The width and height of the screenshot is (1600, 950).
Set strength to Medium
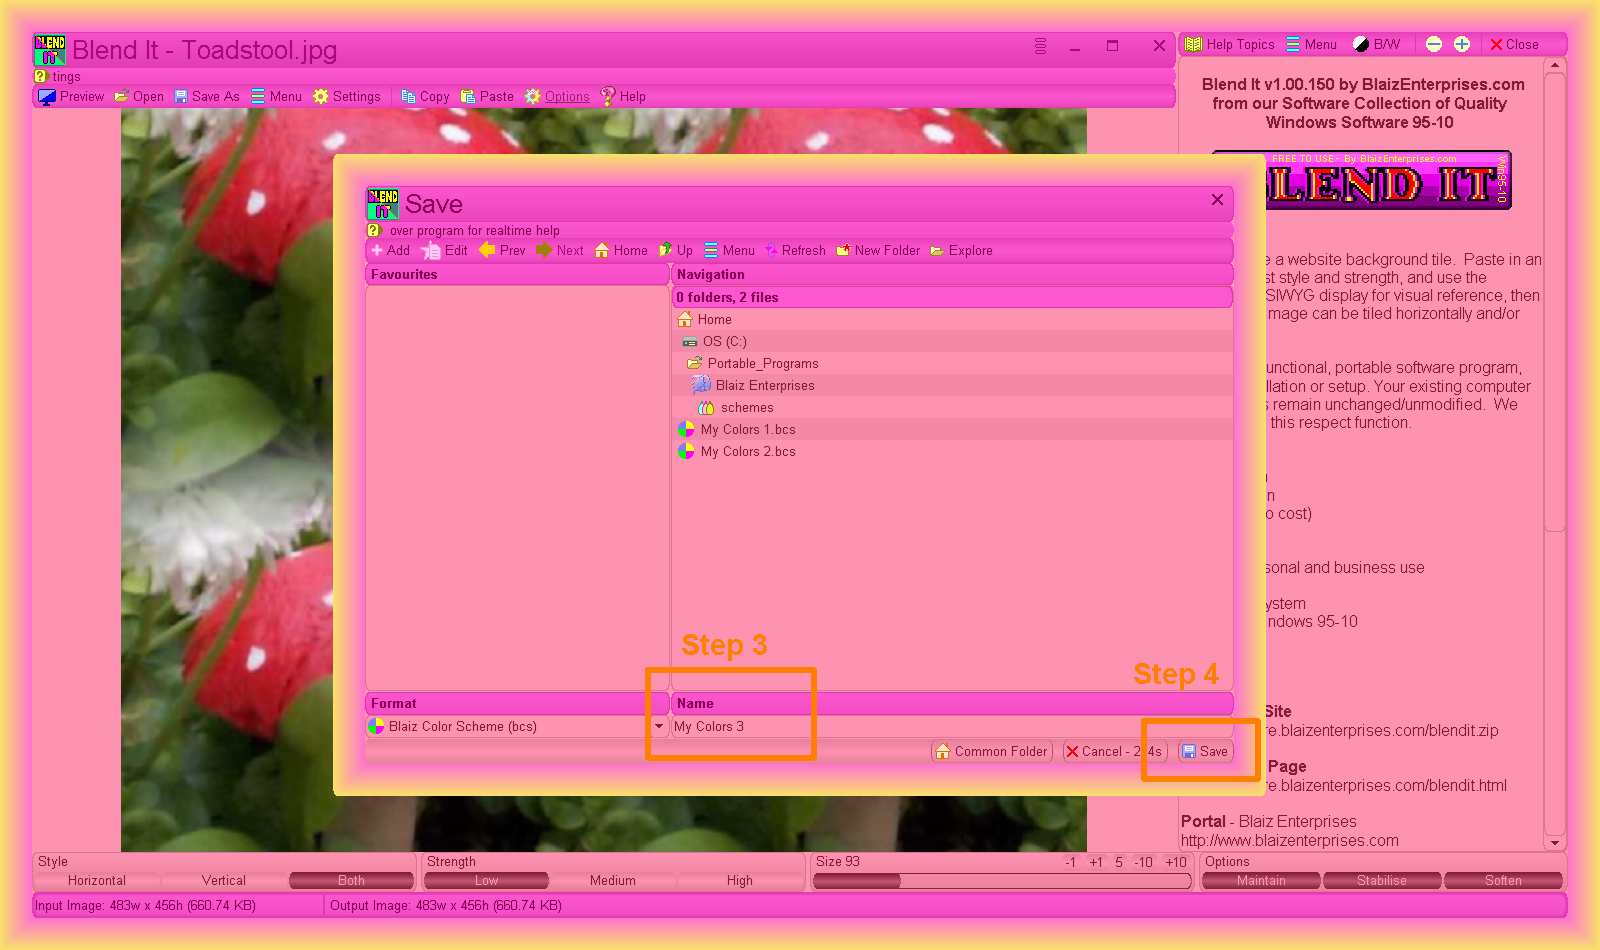coord(613,881)
